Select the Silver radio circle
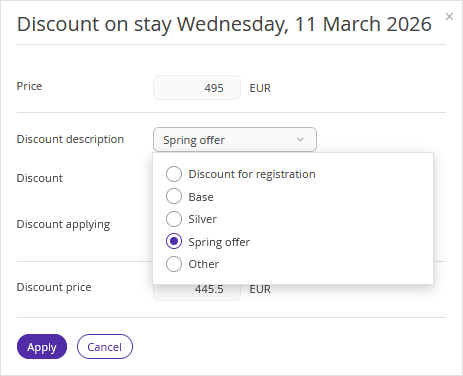 coord(174,219)
